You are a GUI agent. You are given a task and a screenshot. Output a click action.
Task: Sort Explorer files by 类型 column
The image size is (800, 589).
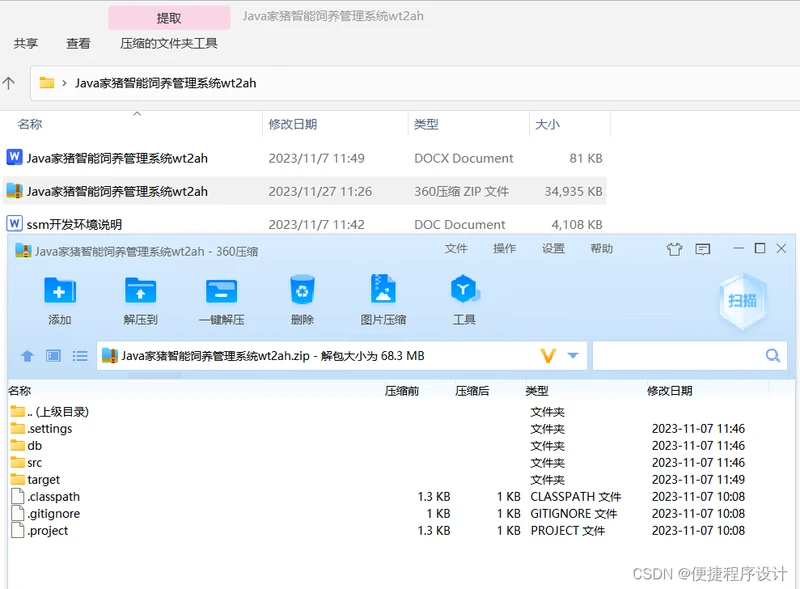(x=426, y=124)
